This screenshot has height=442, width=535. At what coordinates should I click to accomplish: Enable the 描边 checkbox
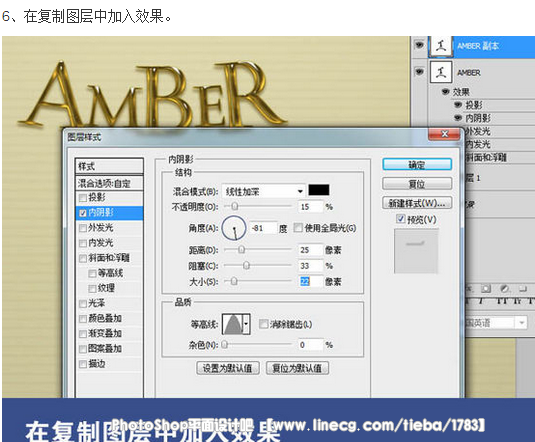(83, 364)
